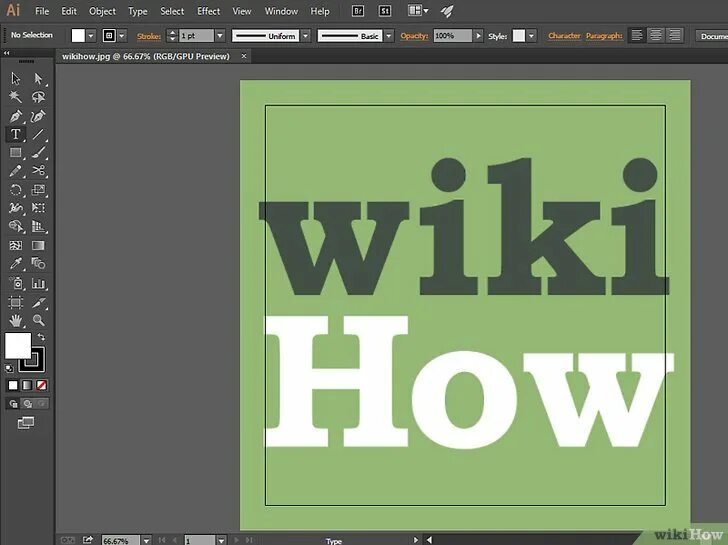Open the Stroke panel link

pyautogui.click(x=149, y=36)
